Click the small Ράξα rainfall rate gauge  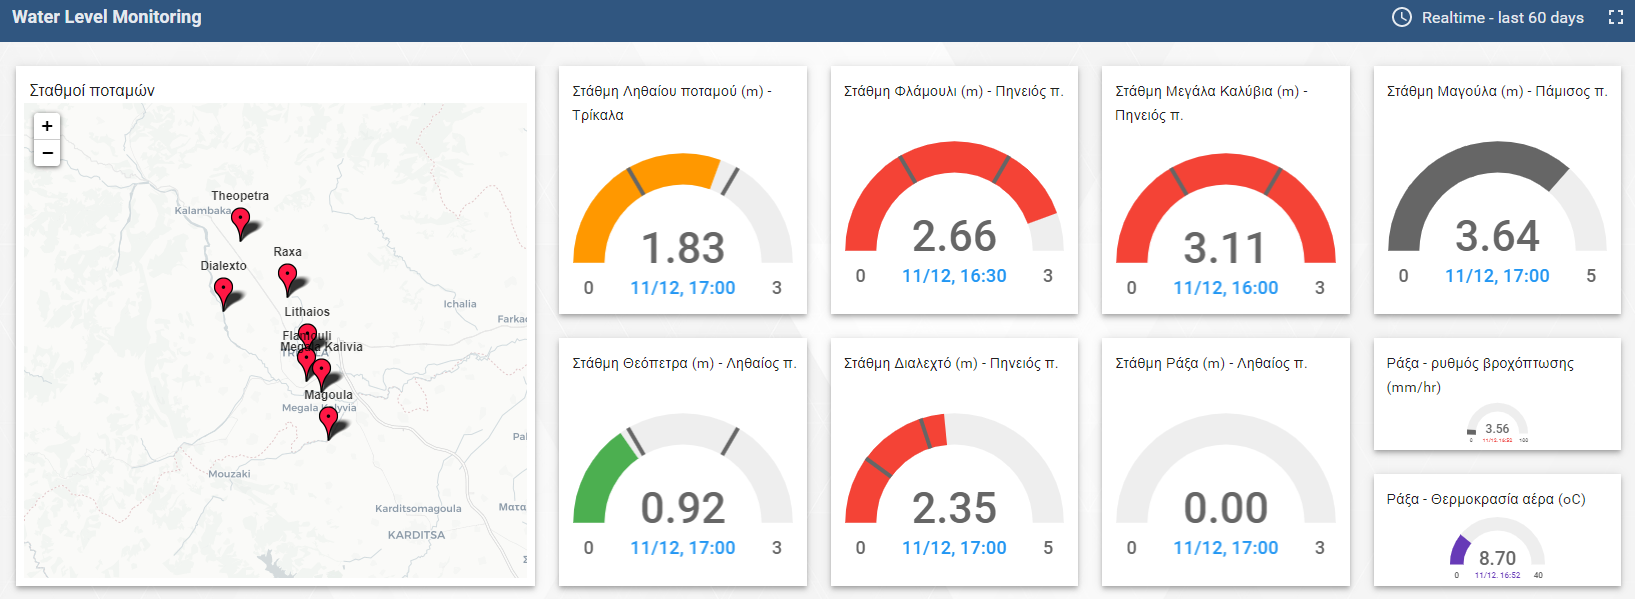click(1497, 418)
